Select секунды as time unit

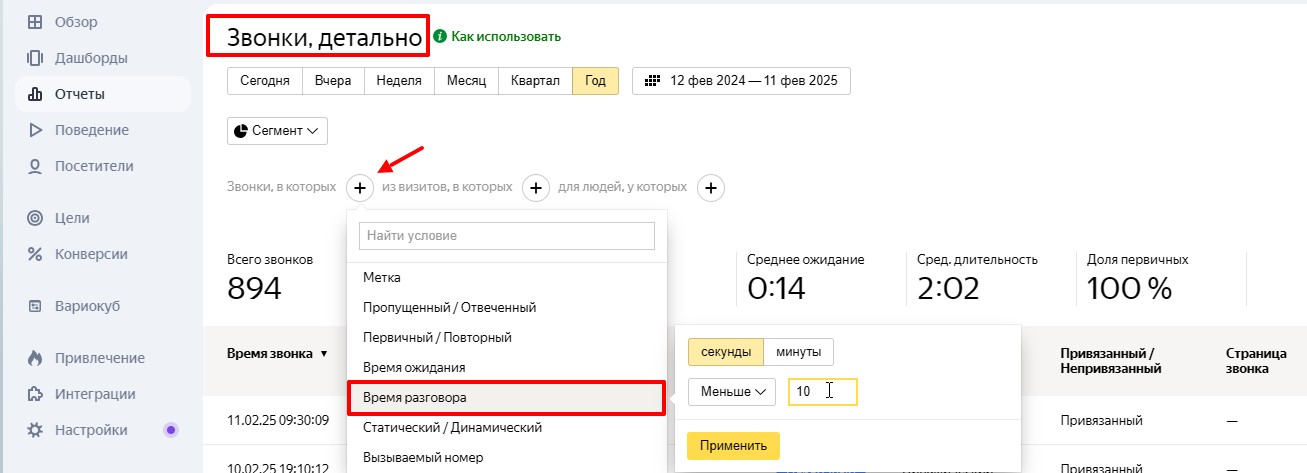(x=726, y=352)
